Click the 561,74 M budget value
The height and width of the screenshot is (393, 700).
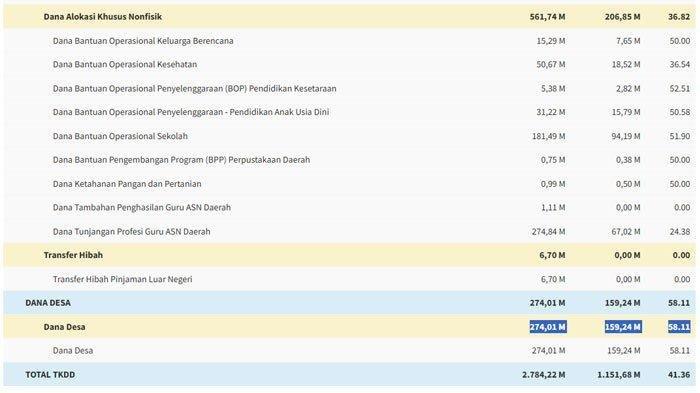[x=547, y=17]
